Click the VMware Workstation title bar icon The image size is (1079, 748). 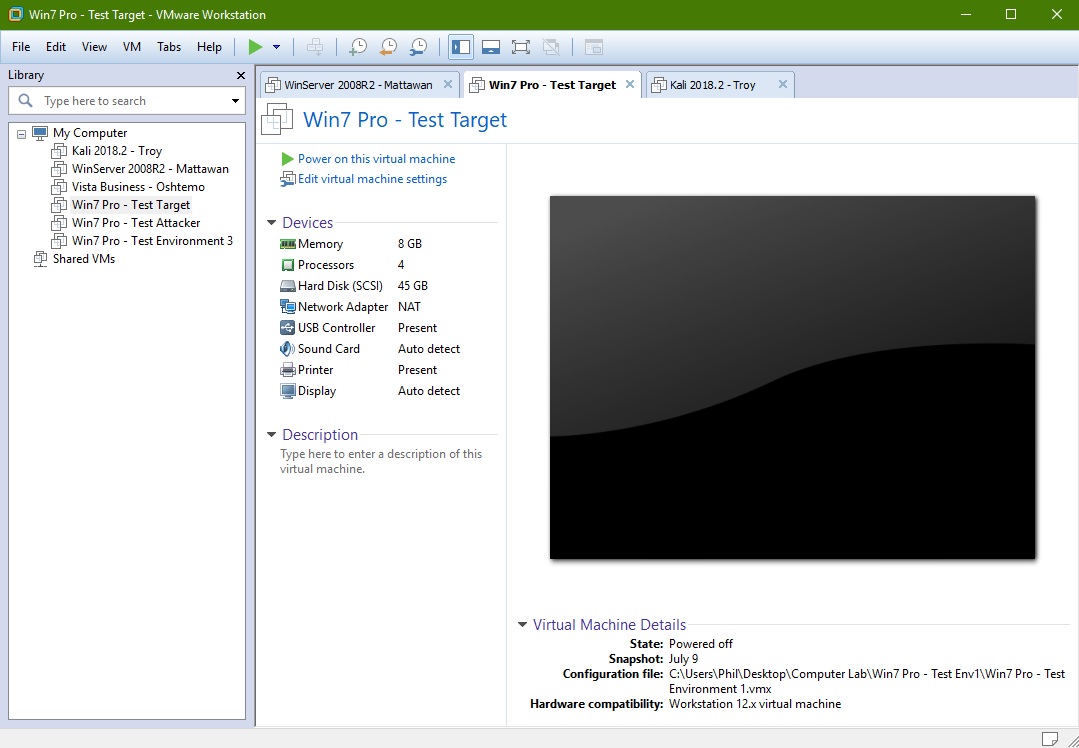click(x=14, y=14)
